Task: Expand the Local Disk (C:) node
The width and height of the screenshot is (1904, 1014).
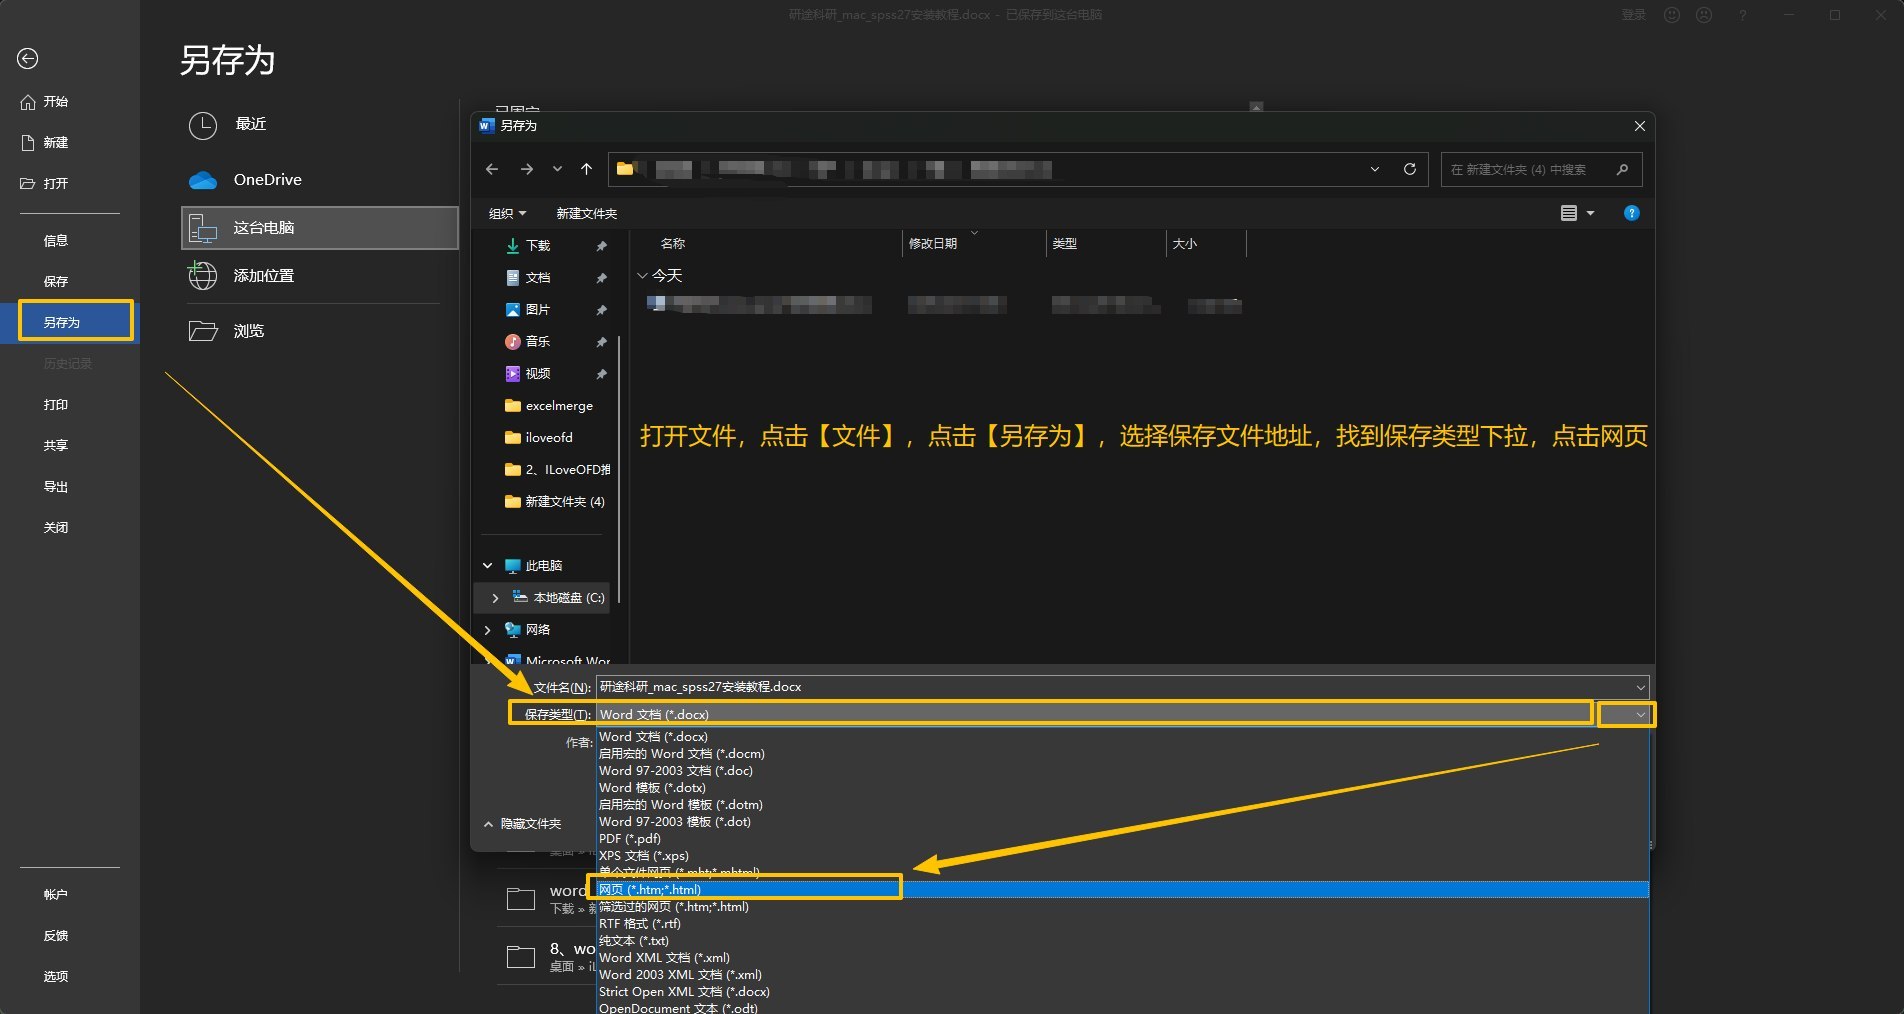Action: (495, 598)
